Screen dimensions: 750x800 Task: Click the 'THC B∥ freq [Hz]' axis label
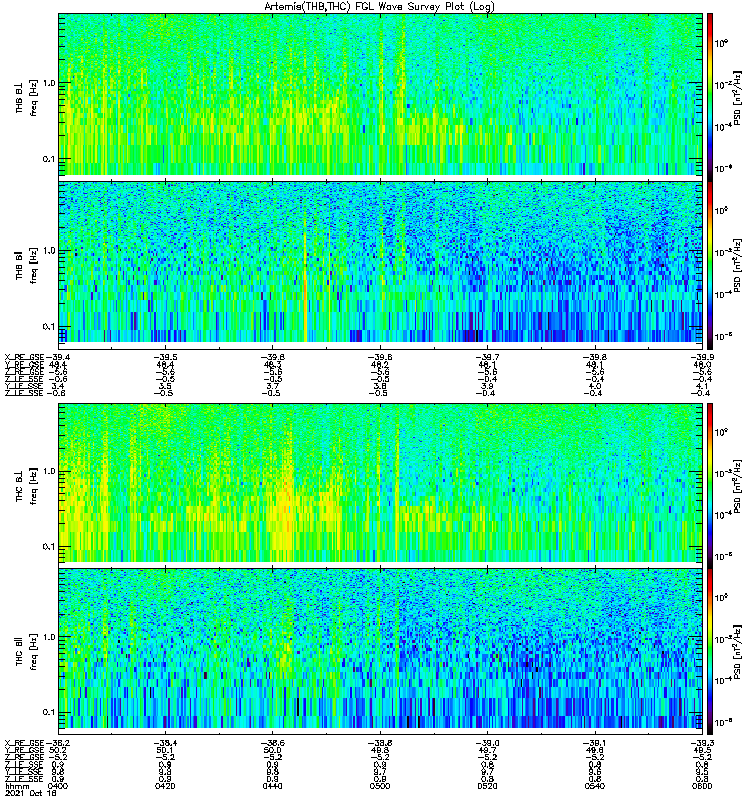point(26,651)
